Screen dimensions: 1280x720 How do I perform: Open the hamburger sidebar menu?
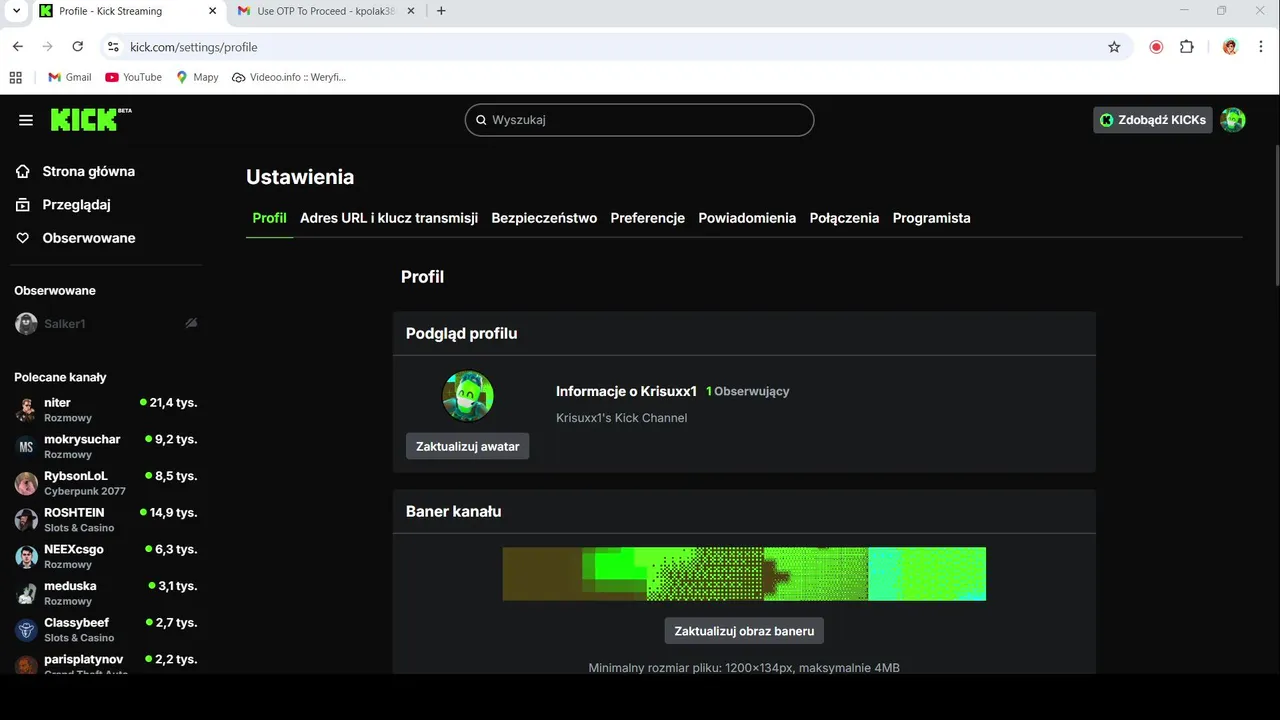[x=26, y=120]
